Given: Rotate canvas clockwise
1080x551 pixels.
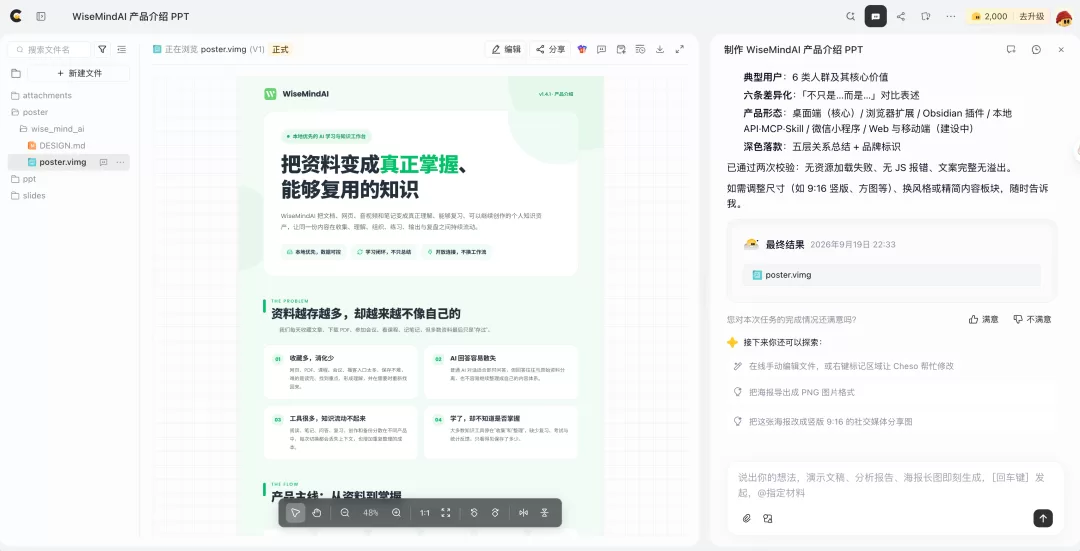Looking at the screenshot, I should (495, 512).
